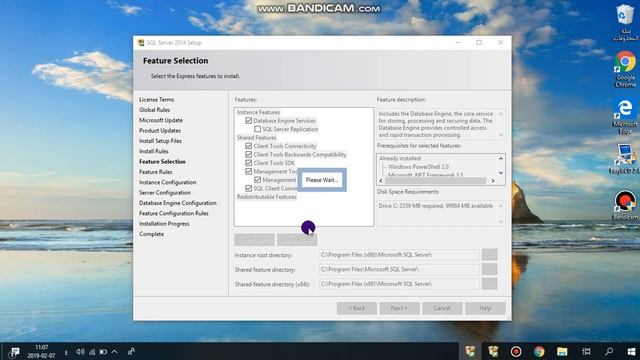Open the Google Chrome desktop shortcut
This screenshot has width=640, height=360.
click(x=625, y=69)
